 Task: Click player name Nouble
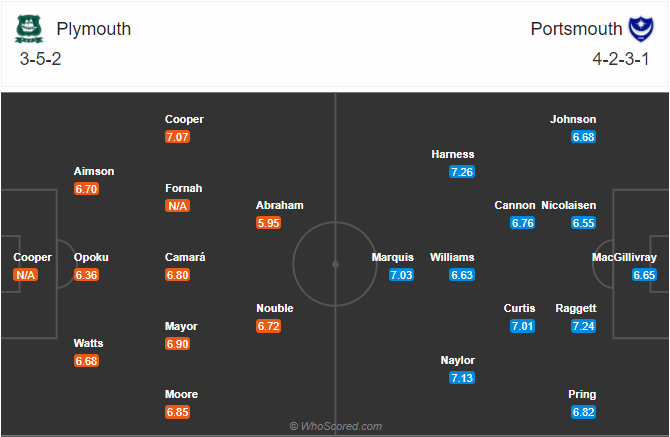click(x=275, y=308)
